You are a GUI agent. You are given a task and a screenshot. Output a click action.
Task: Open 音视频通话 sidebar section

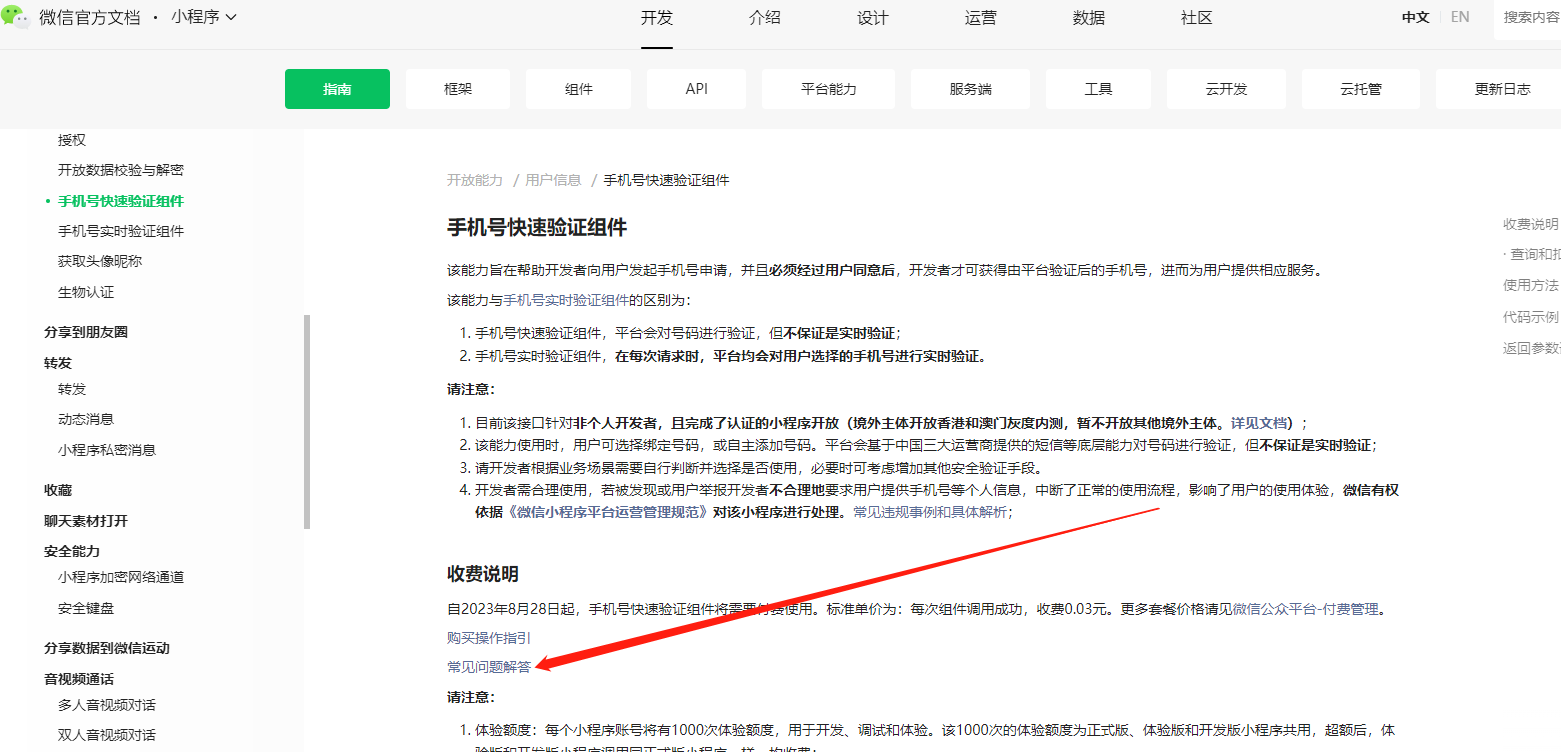pyautogui.click(x=79, y=679)
